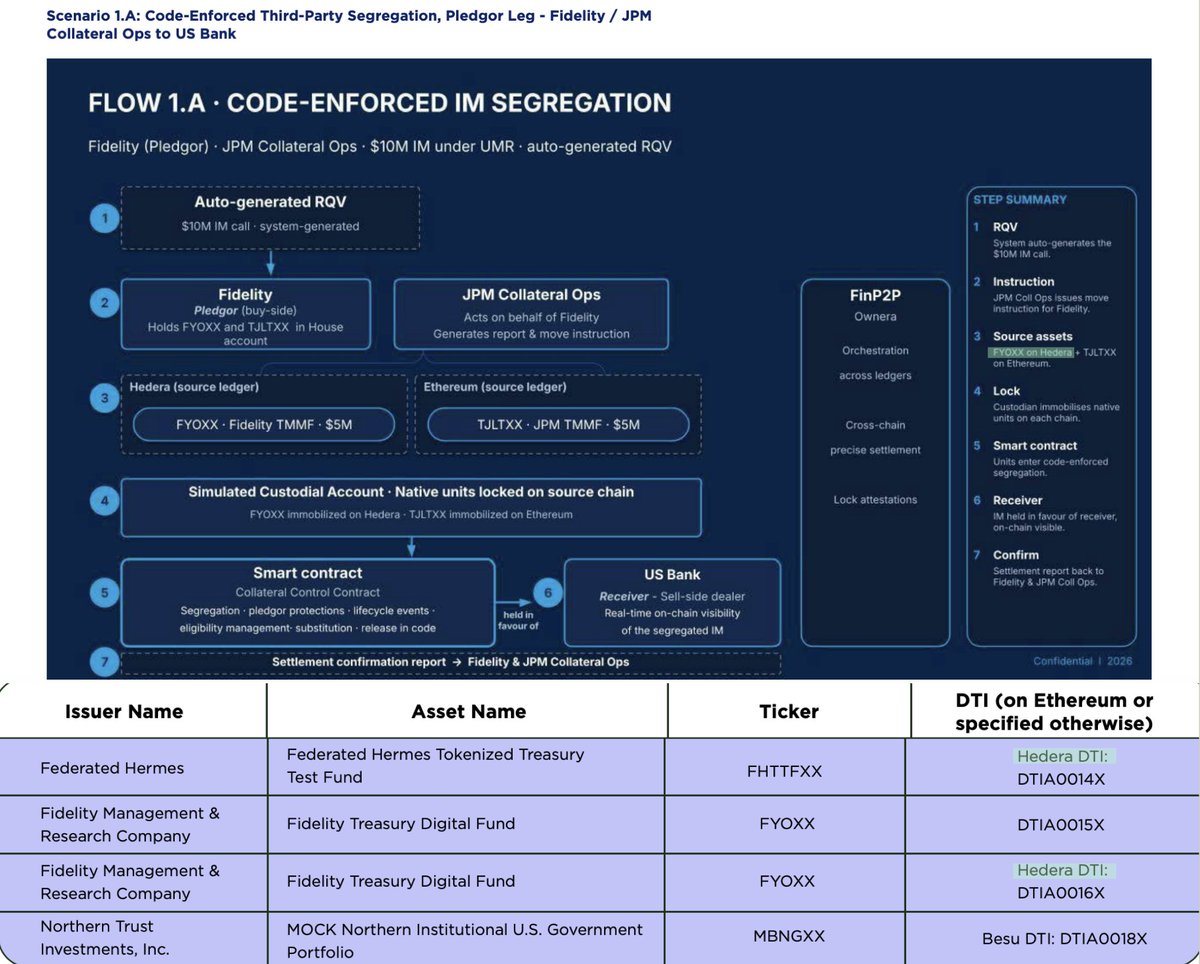Click 'Receiver' entry in step summary
This screenshot has height=964, width=1200.
coord(1017,500)
